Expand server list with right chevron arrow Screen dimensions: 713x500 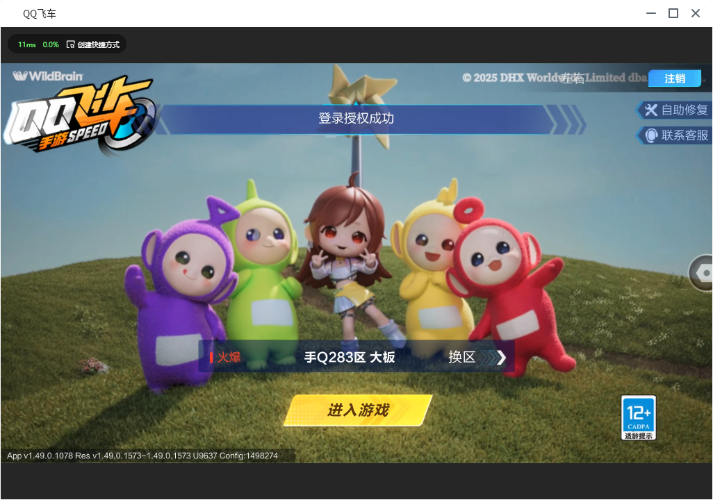click(501, 357)
